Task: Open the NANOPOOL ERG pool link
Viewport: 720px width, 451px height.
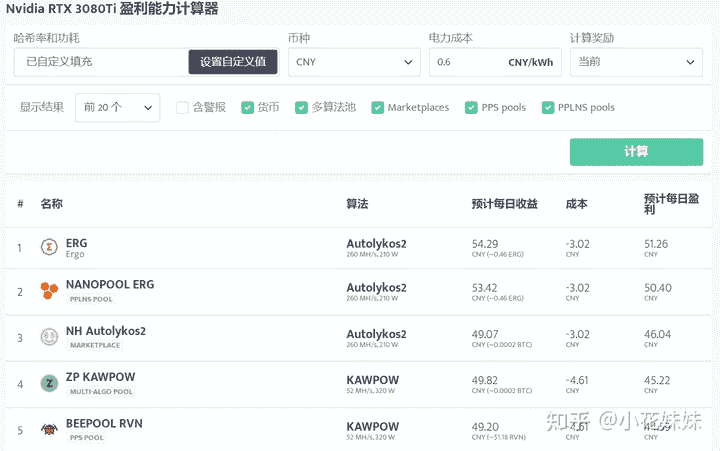Action: [x=110, y=285]
